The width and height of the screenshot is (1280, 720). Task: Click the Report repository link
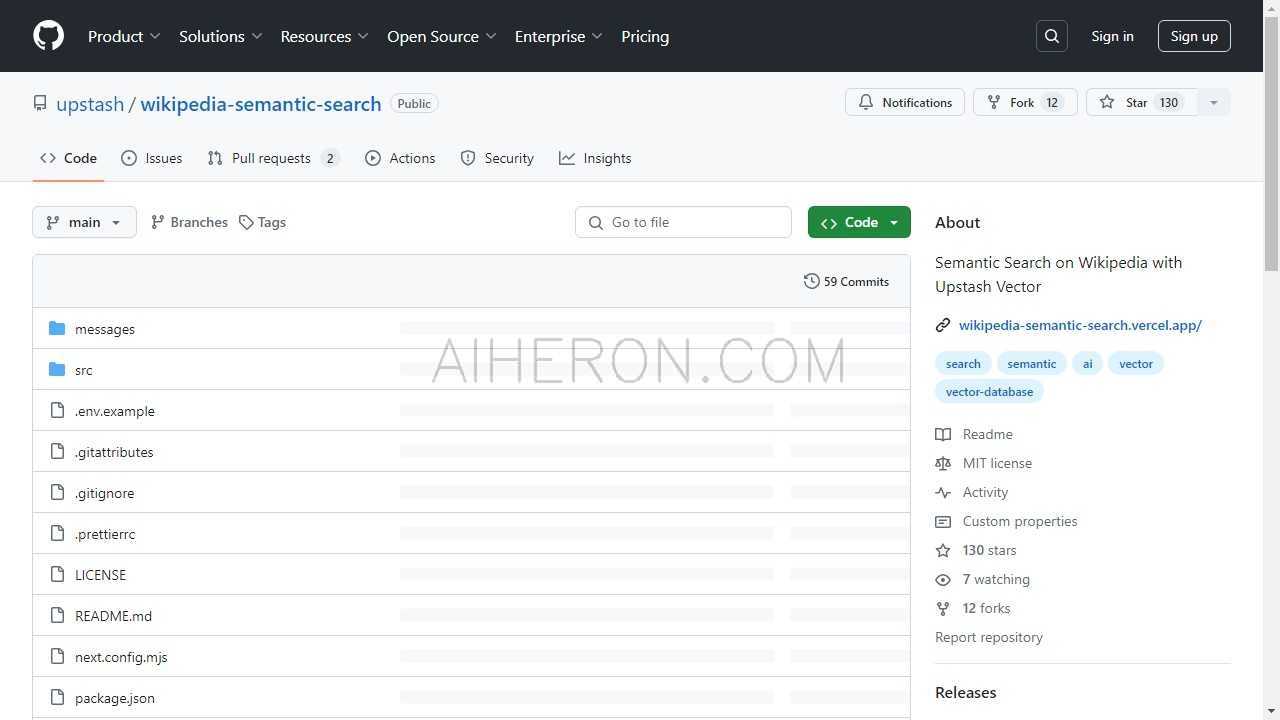[989, 637]
